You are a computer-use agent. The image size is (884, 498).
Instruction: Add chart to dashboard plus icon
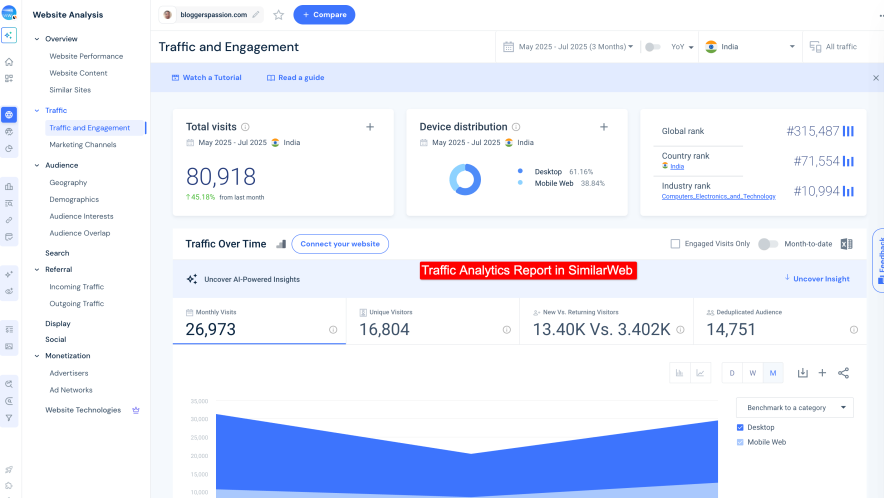pyautogui.click(x=823, y=373)
